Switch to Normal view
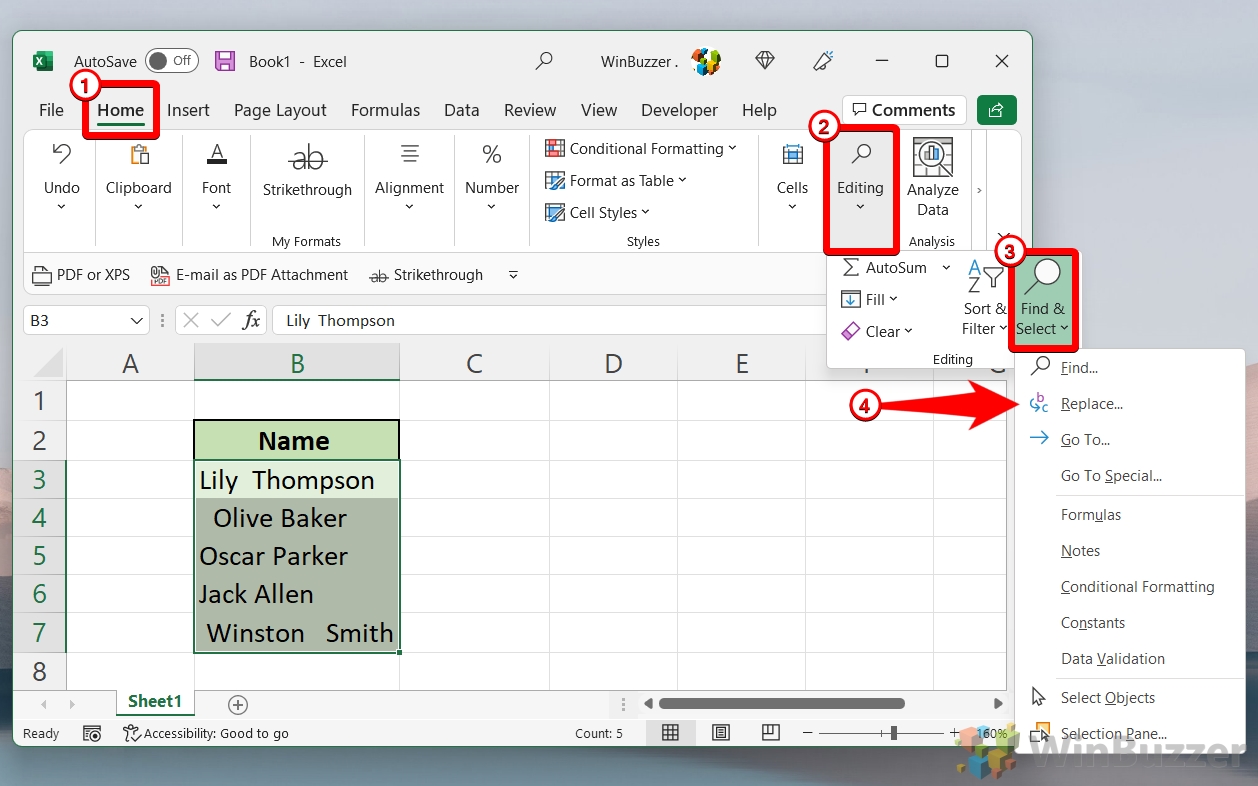This screenshot has width=1258, height=786. tap(670, 733)
